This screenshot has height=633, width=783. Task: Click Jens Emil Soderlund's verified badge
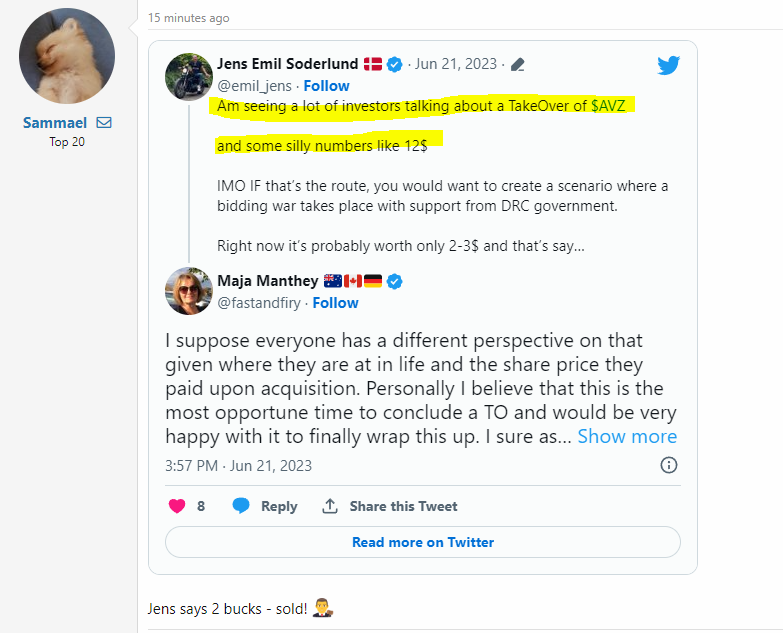[x=395, y=64]
